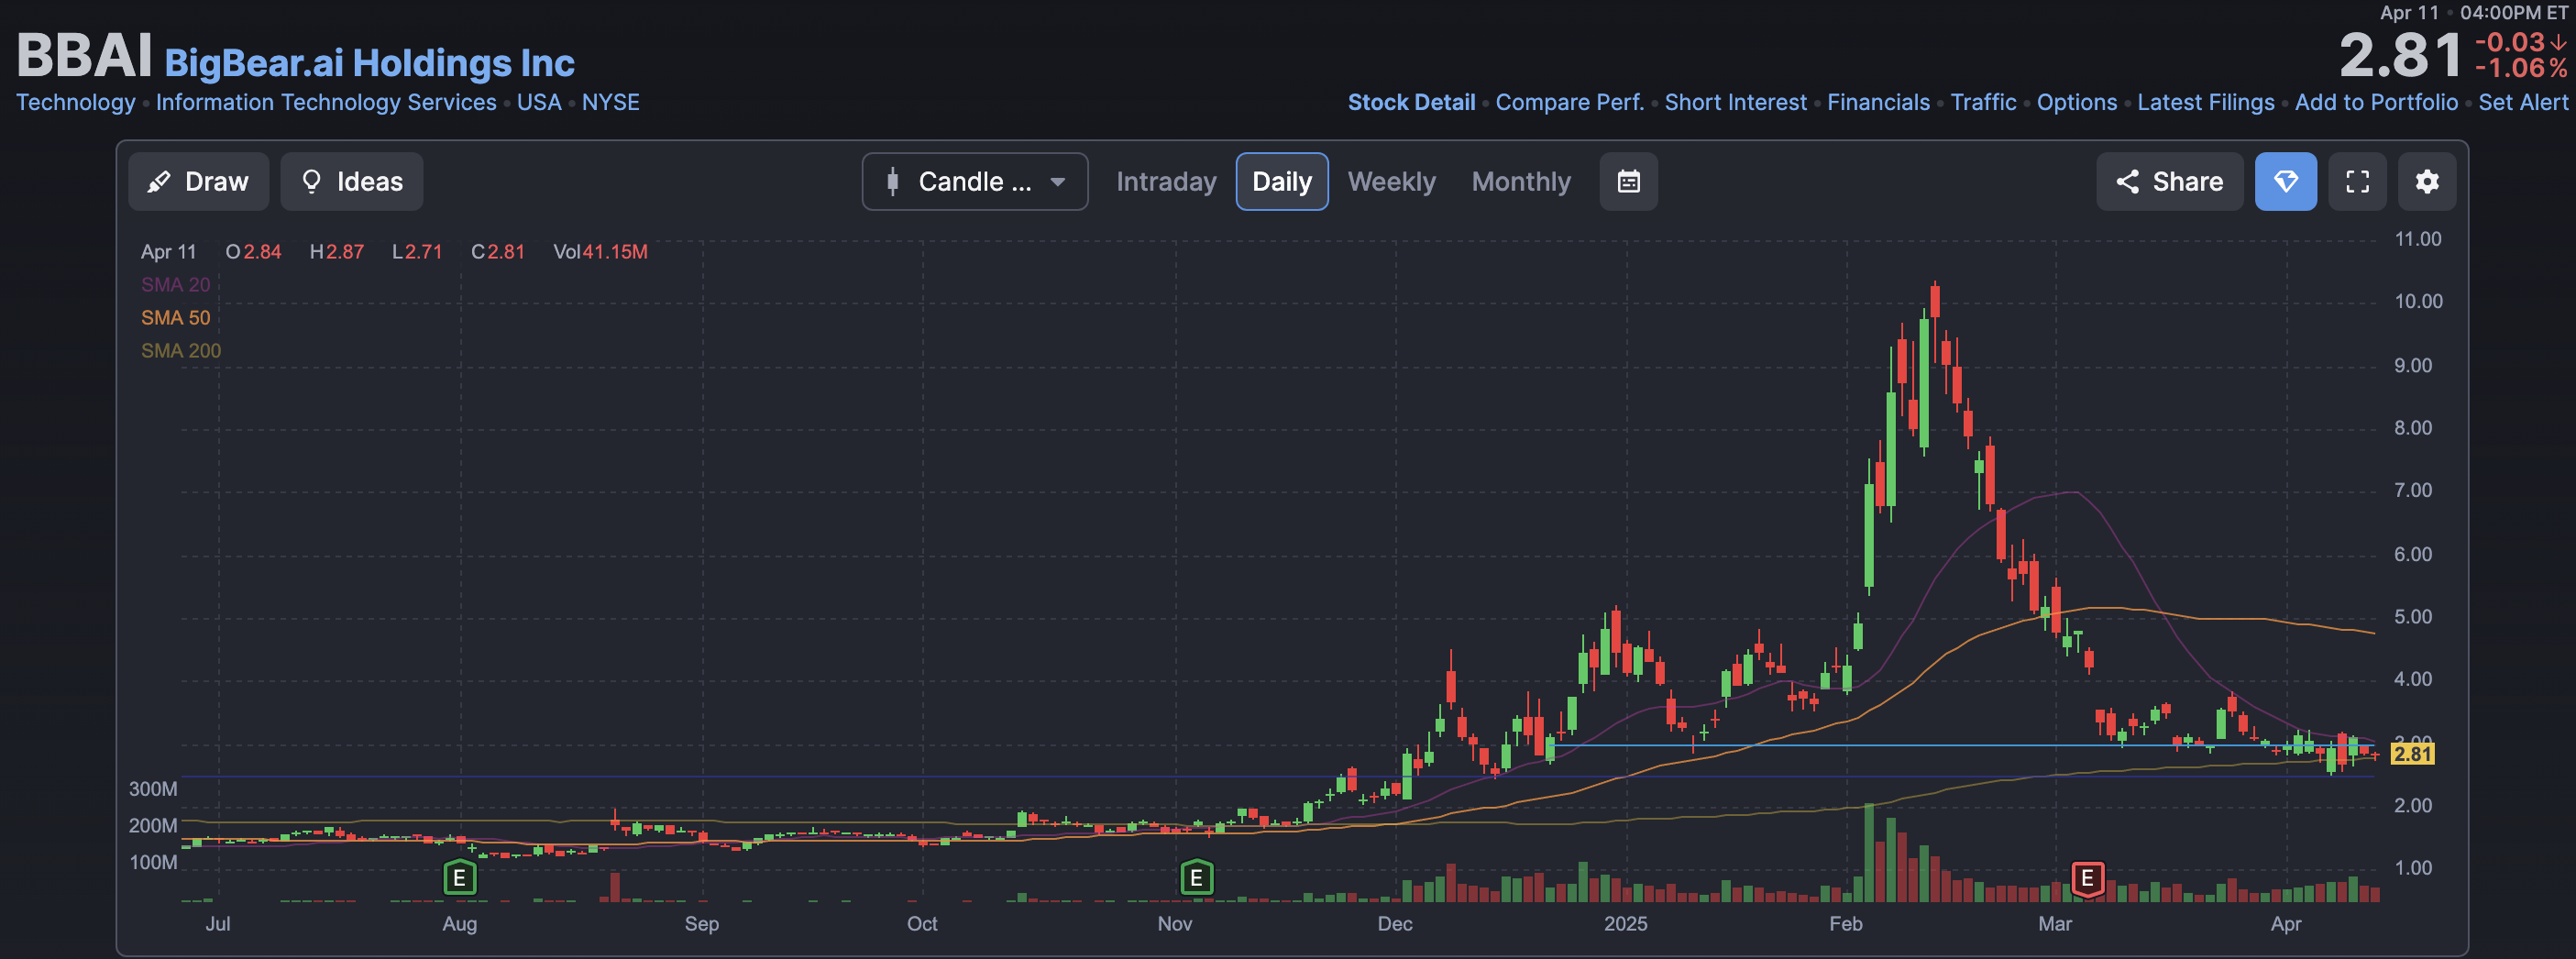Open the Stock Detail link
This screenshot has width=2576, height=959.
pyautogui.click(x=1411, y=102)
